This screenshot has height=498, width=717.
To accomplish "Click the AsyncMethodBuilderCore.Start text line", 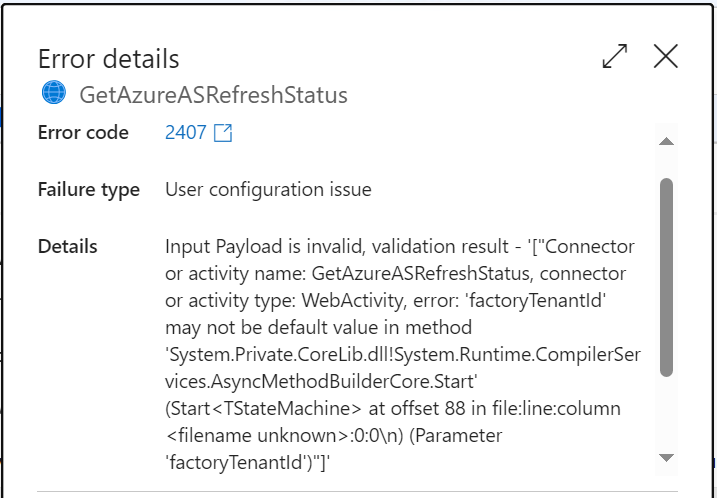I will [x=321, y=381].
